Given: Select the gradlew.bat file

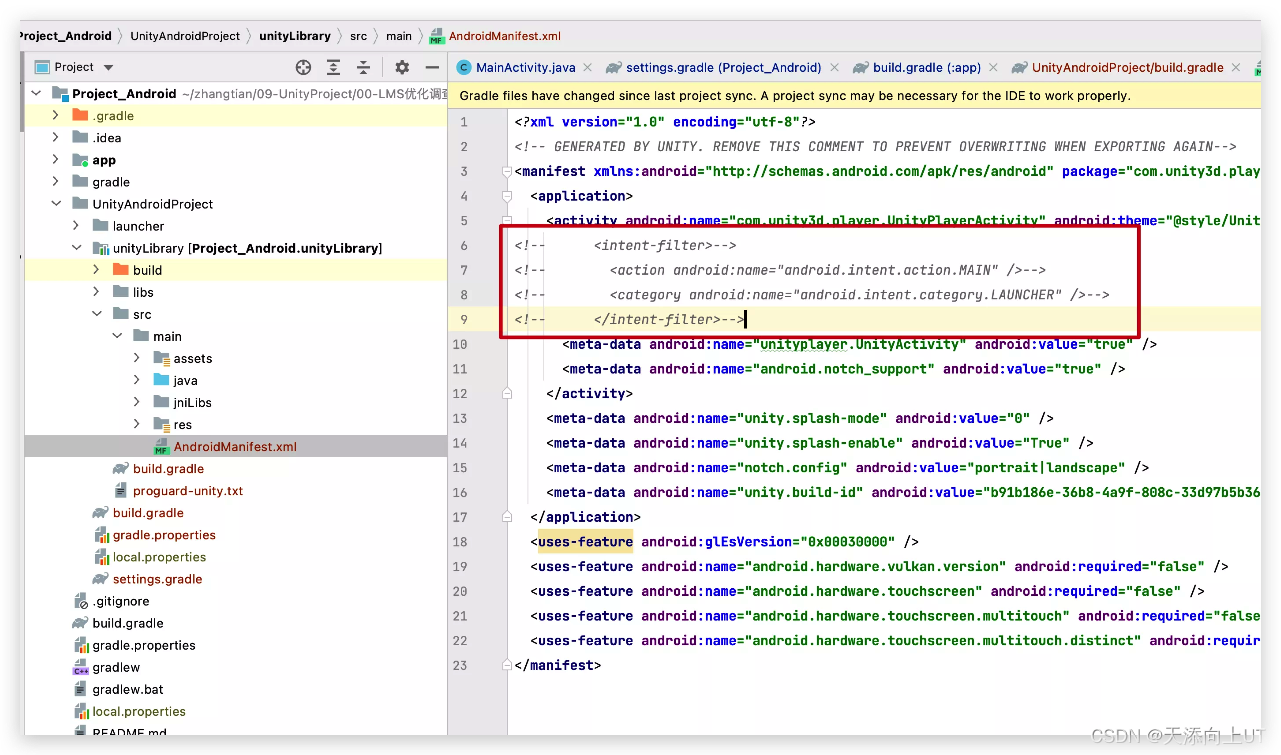Looking at the screenshot, I should pyautogui.click(x=128, y=689).
